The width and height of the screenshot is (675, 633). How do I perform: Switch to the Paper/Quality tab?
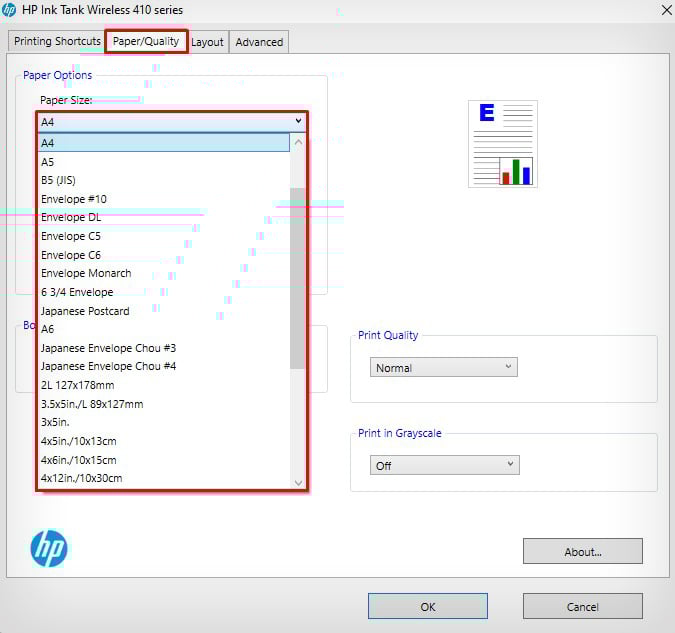pos(146,41)
